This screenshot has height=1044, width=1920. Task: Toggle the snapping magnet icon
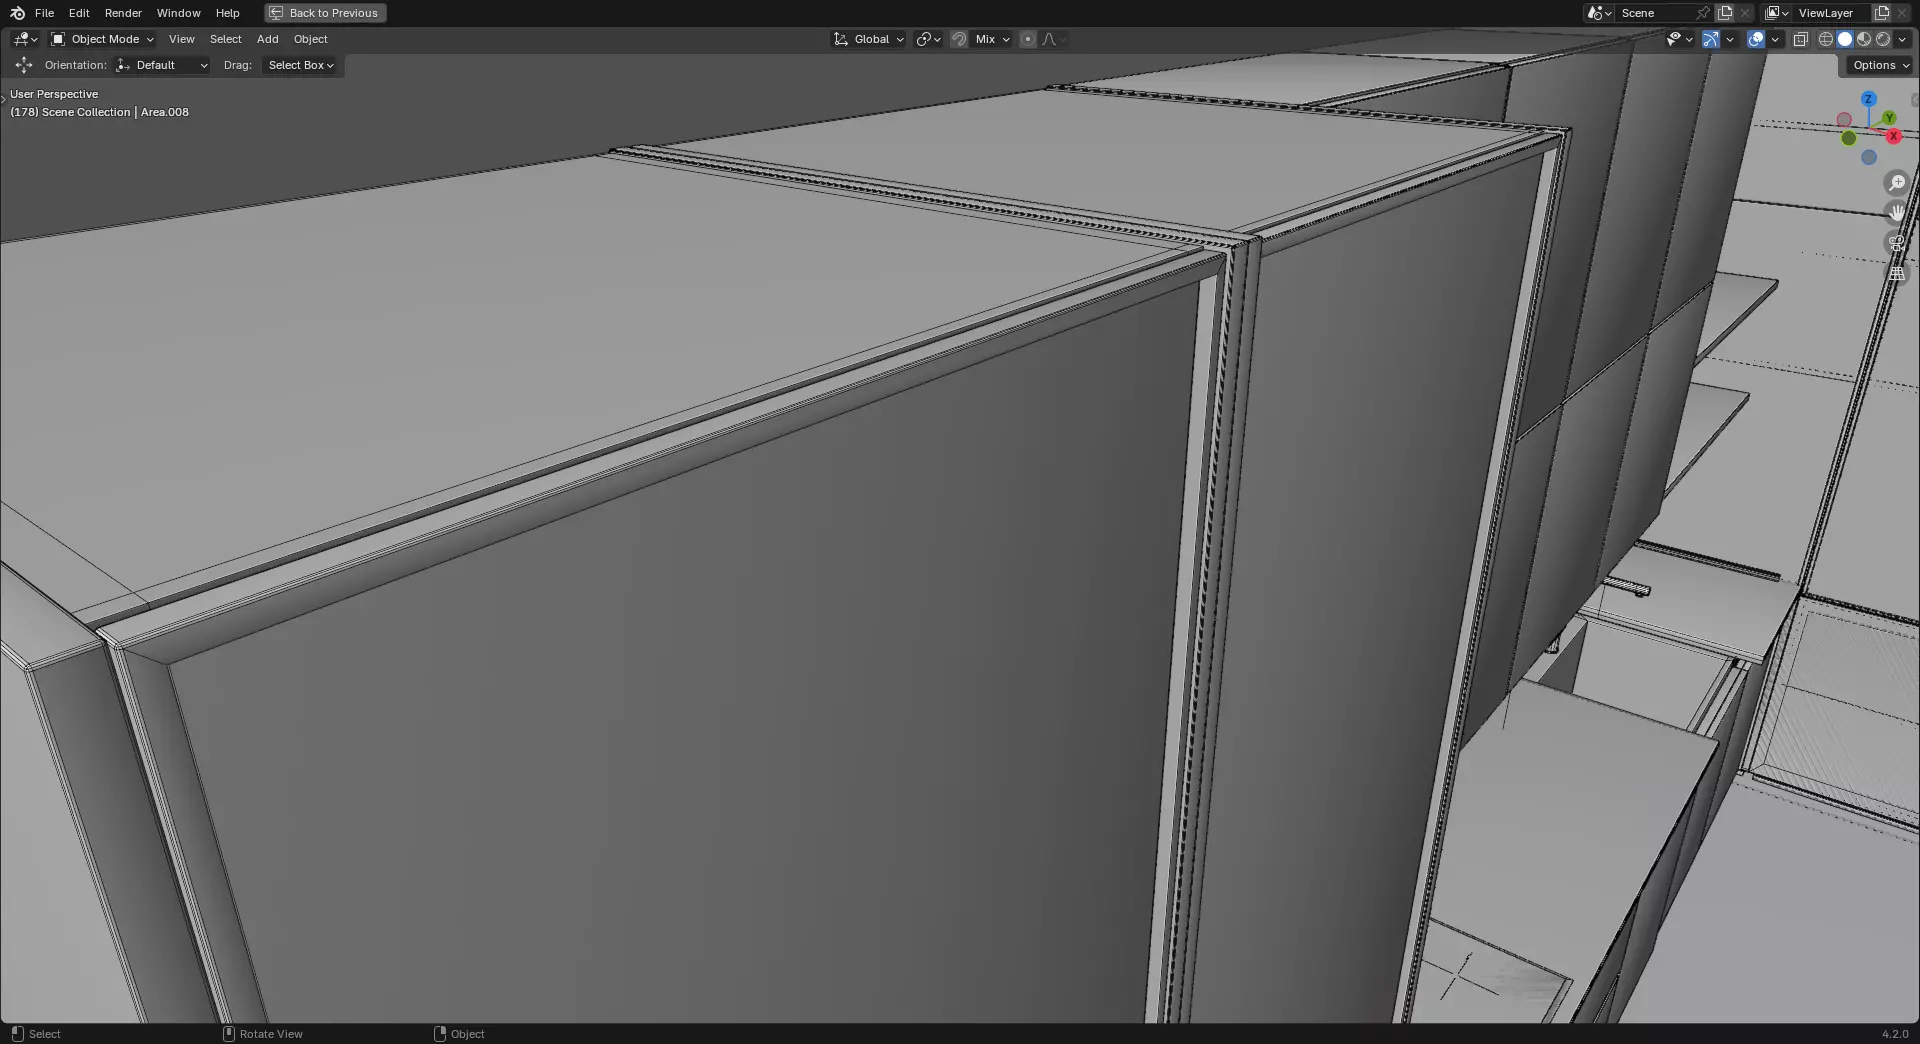[959, 39]
